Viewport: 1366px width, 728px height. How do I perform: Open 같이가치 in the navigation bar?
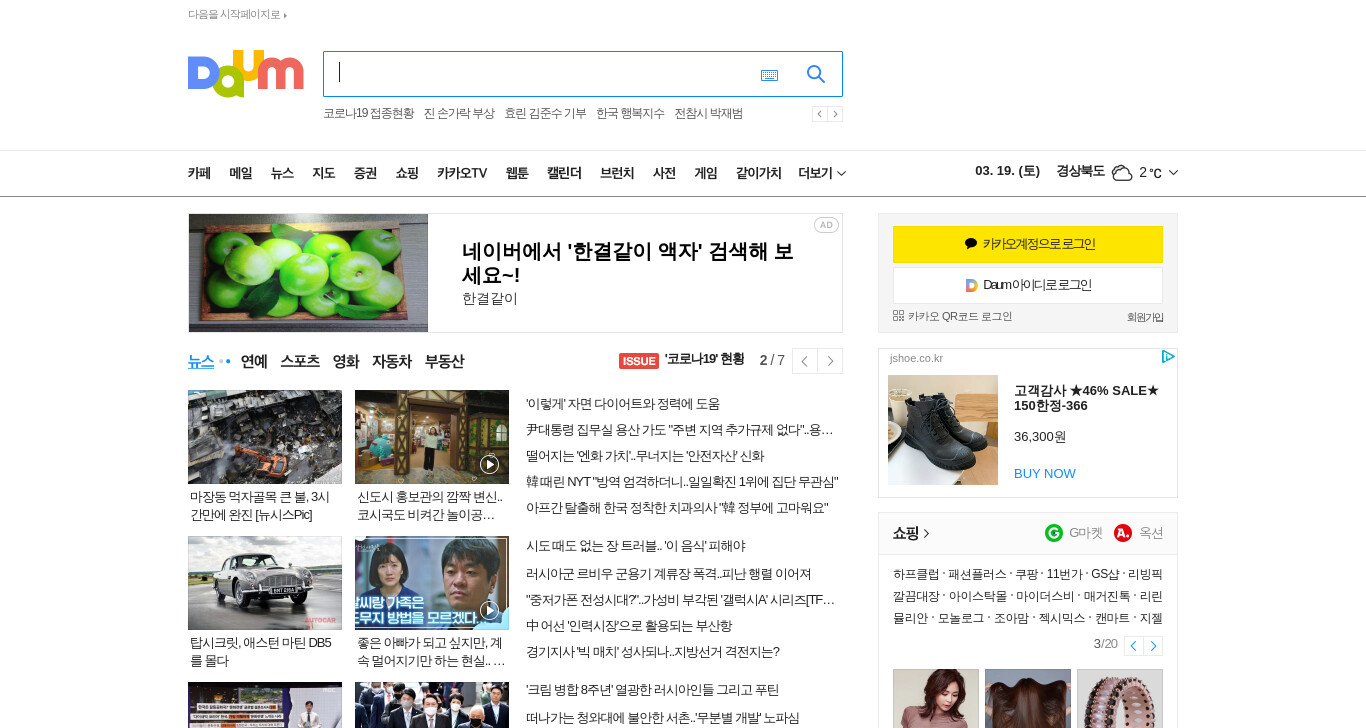(x=759, y=173)
